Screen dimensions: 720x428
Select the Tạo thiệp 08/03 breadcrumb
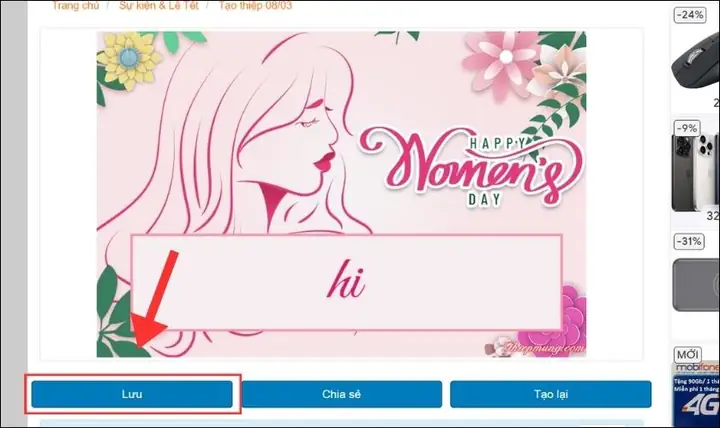coord(255,6)
